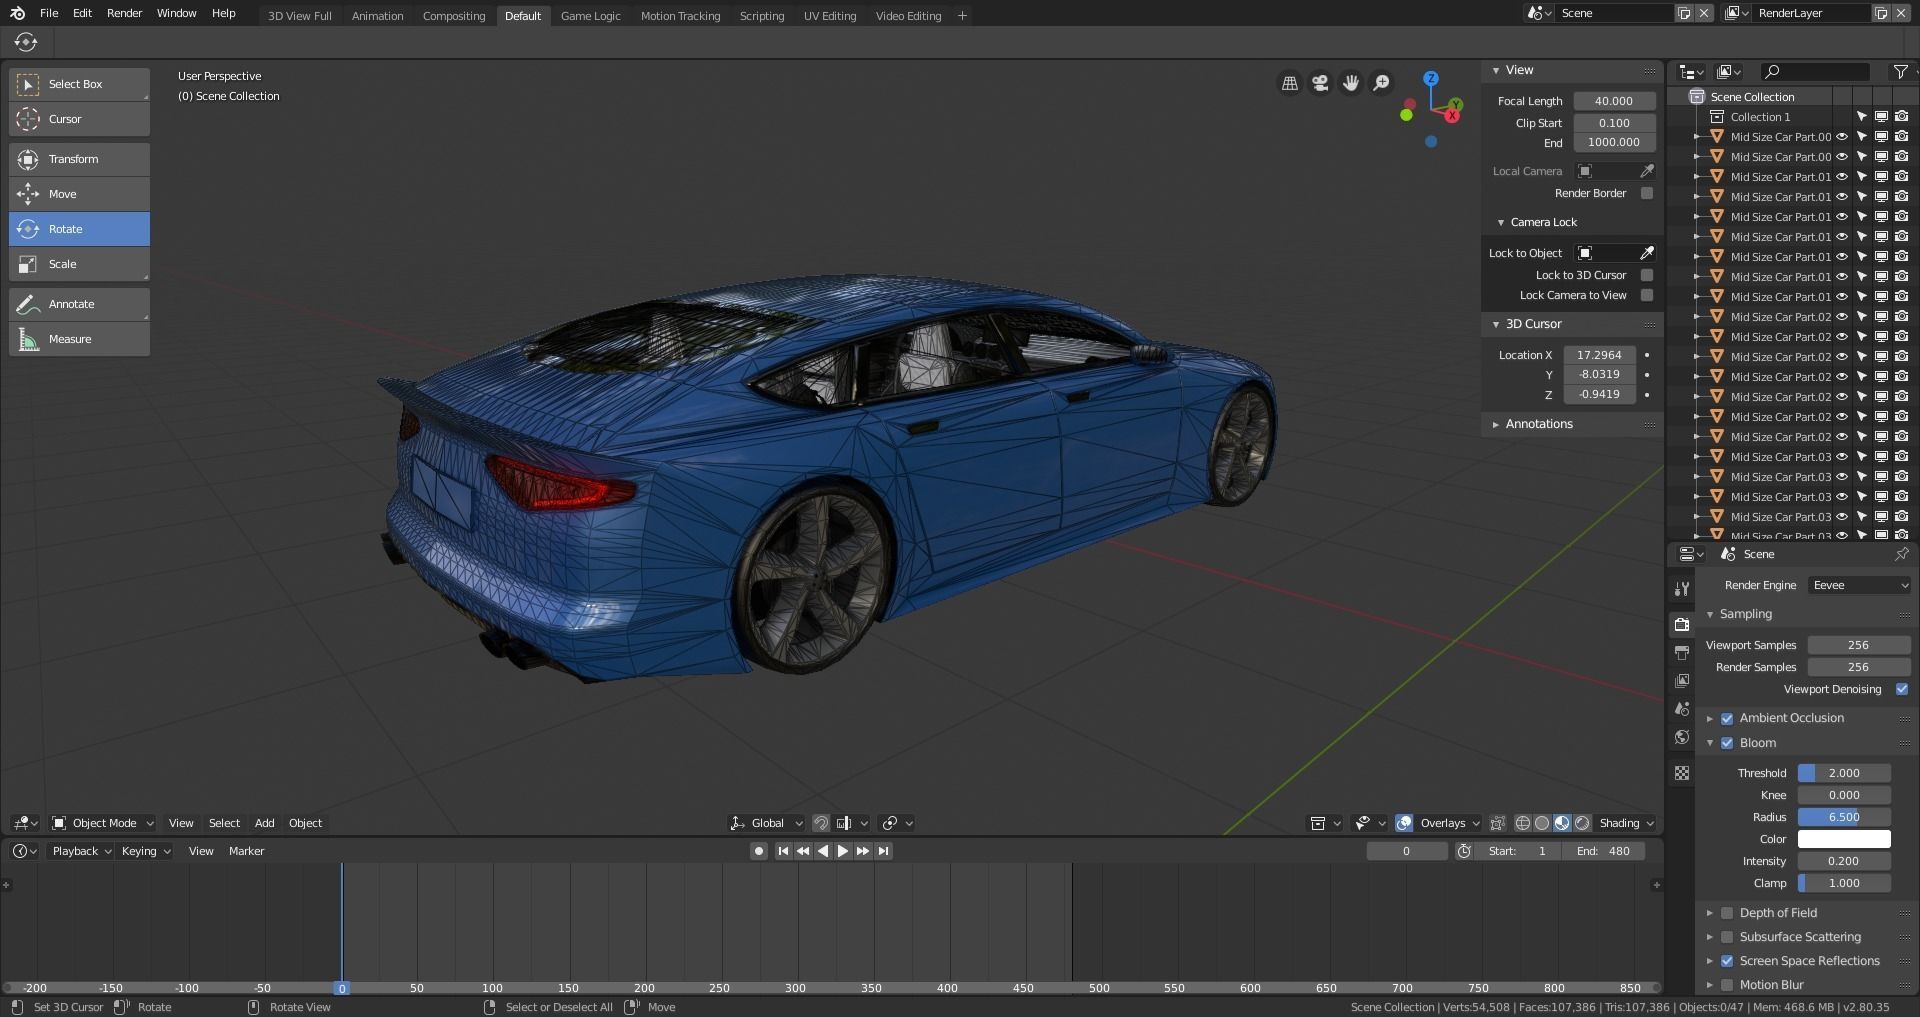Open the Render Engine dropdown
The height and width of the screenshot is (1017, 1920).
click(x=1859, y=585)
